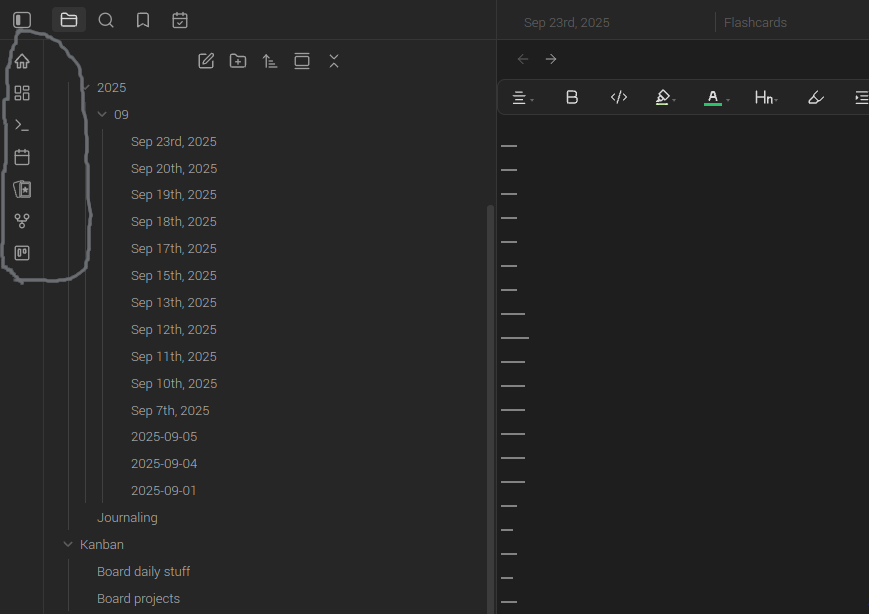Image resolution: width=869 pixels, height=614 pixels.
Task: Change the file sort order
Action: coord(270,61)
